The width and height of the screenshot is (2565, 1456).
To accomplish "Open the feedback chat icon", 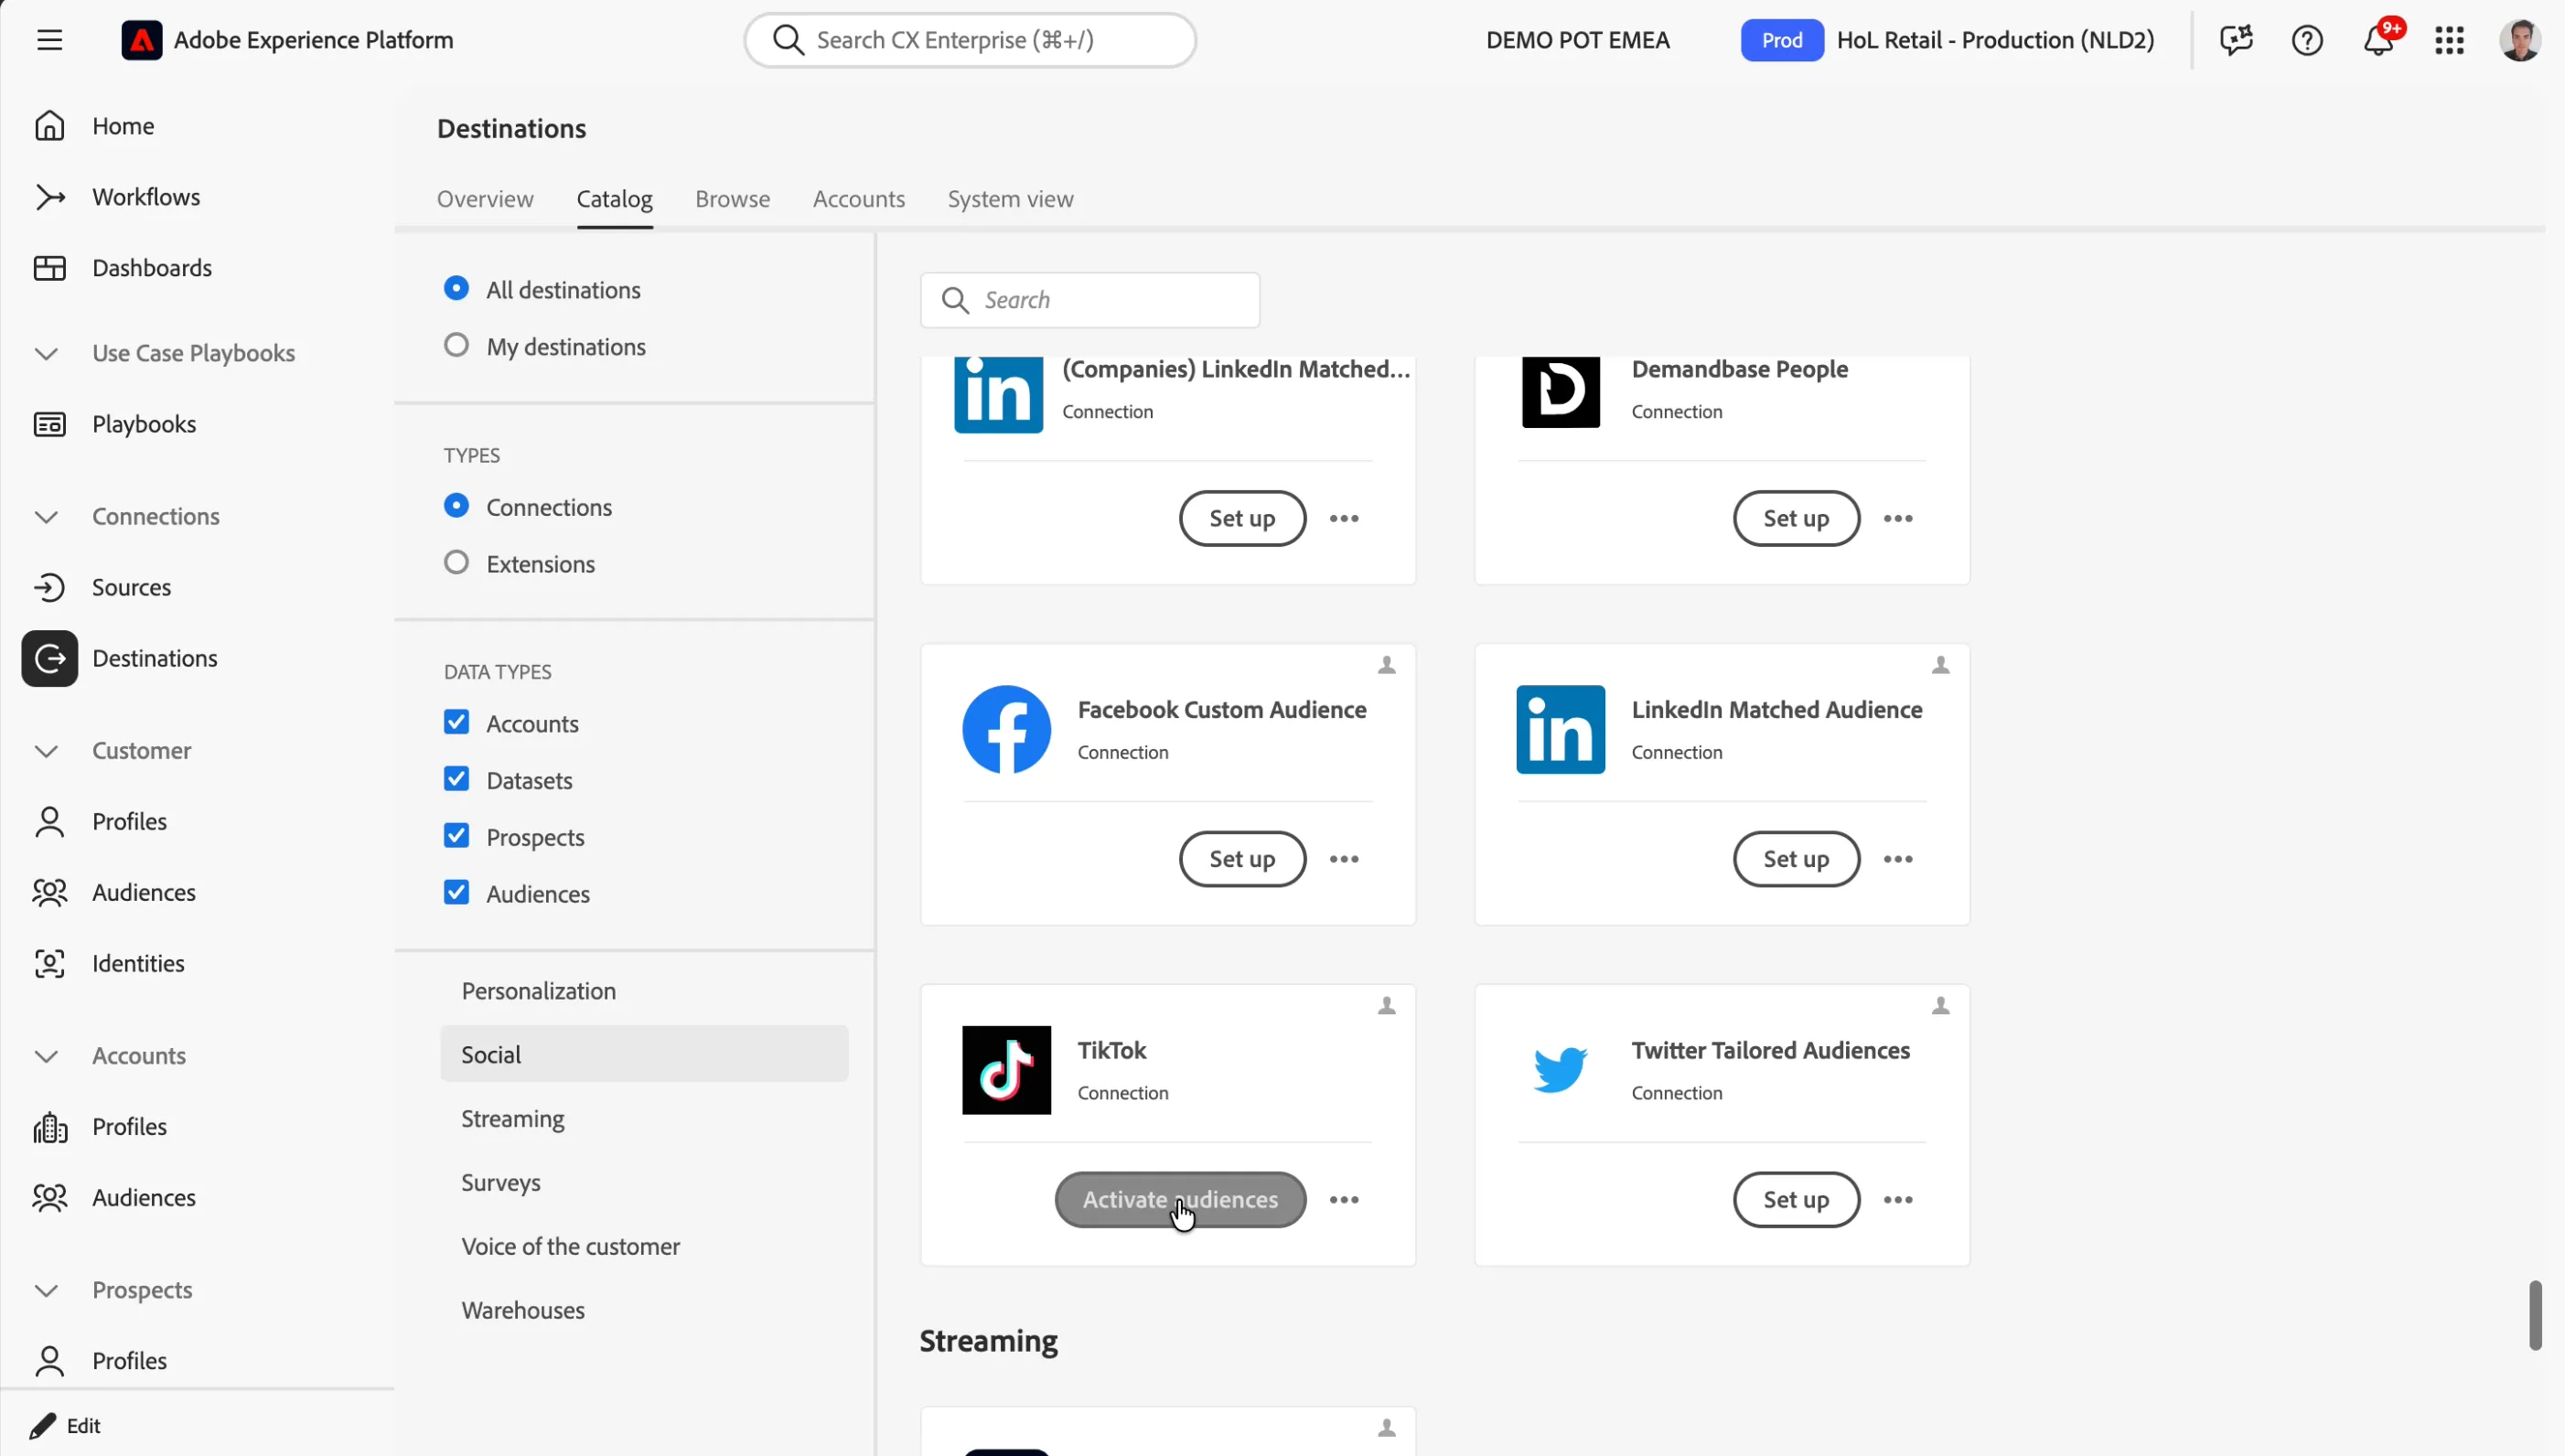I will [x=2236, y=40].
